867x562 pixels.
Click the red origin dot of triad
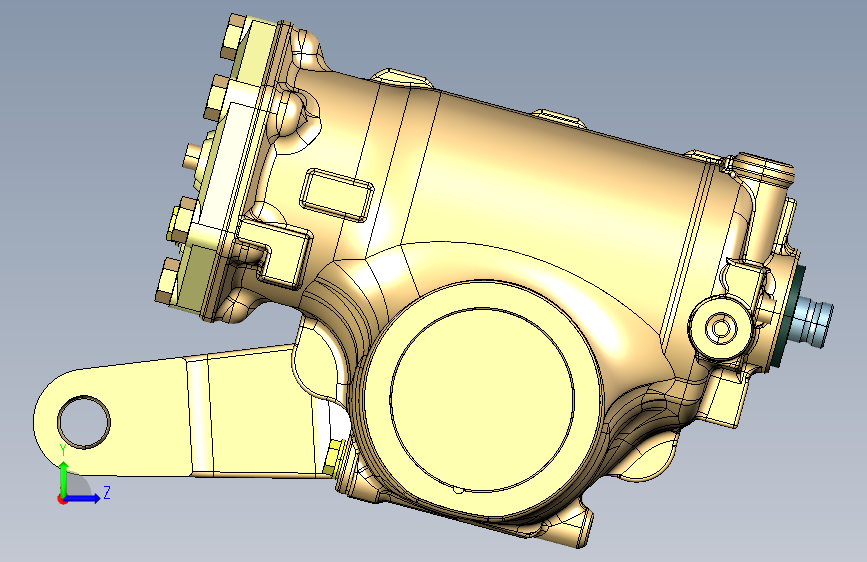pyautogui.click(x=61, y=499)
